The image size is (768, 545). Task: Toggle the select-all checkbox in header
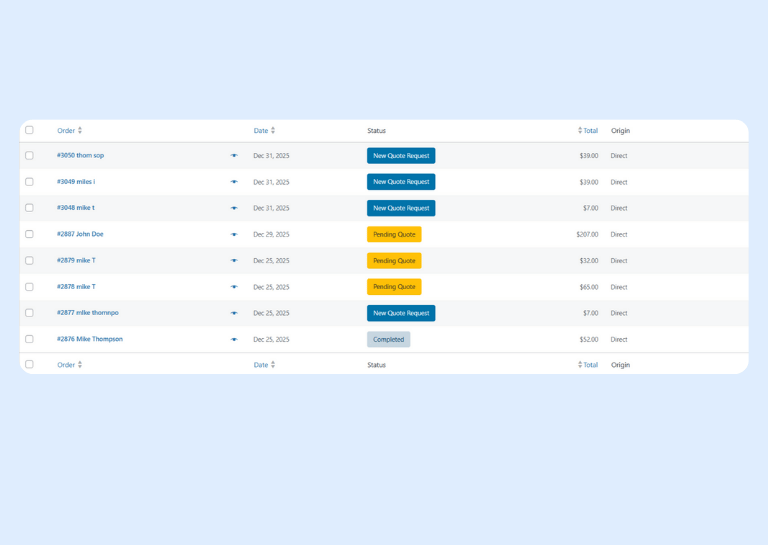29,130
